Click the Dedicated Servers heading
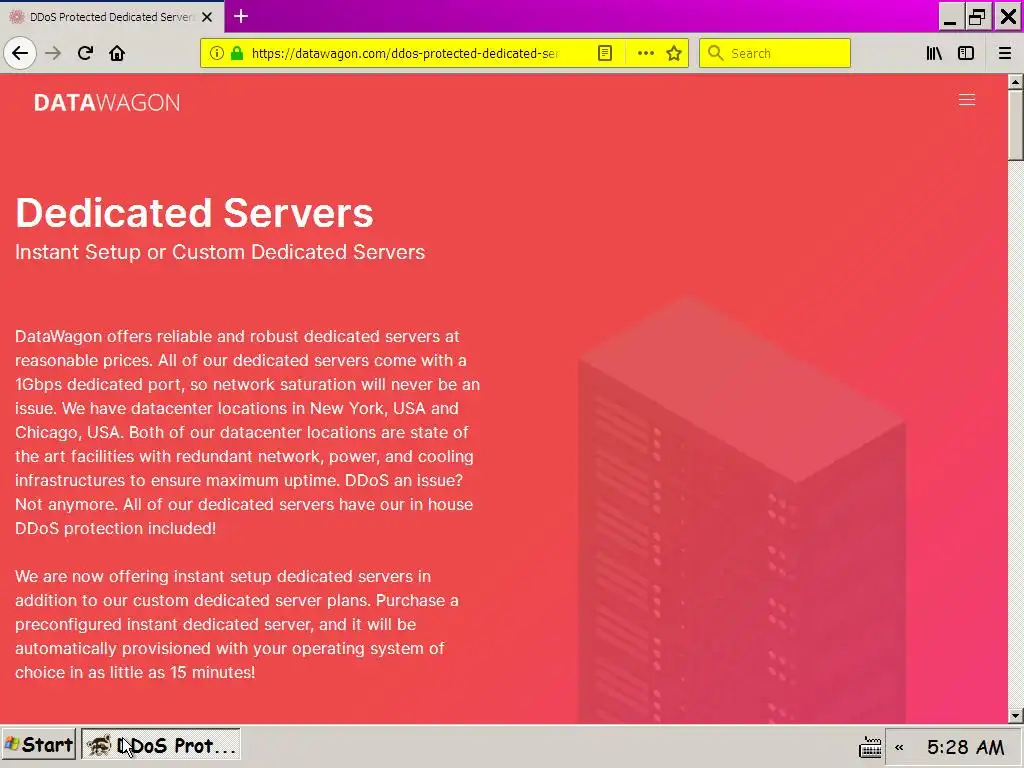This screenshot has height=768, width=1024. [x=194, y=212]
